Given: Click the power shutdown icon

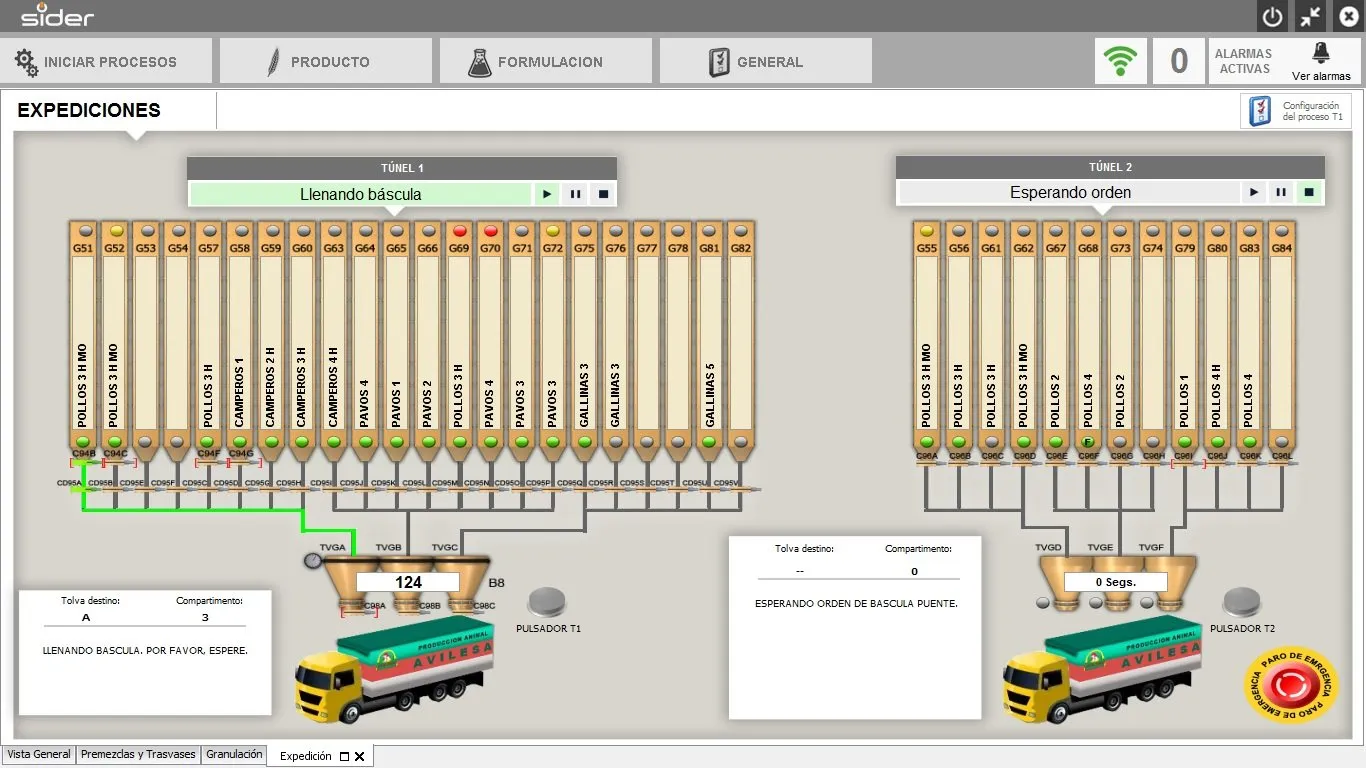Looking at the screenshot, I should click(1273, 16).
